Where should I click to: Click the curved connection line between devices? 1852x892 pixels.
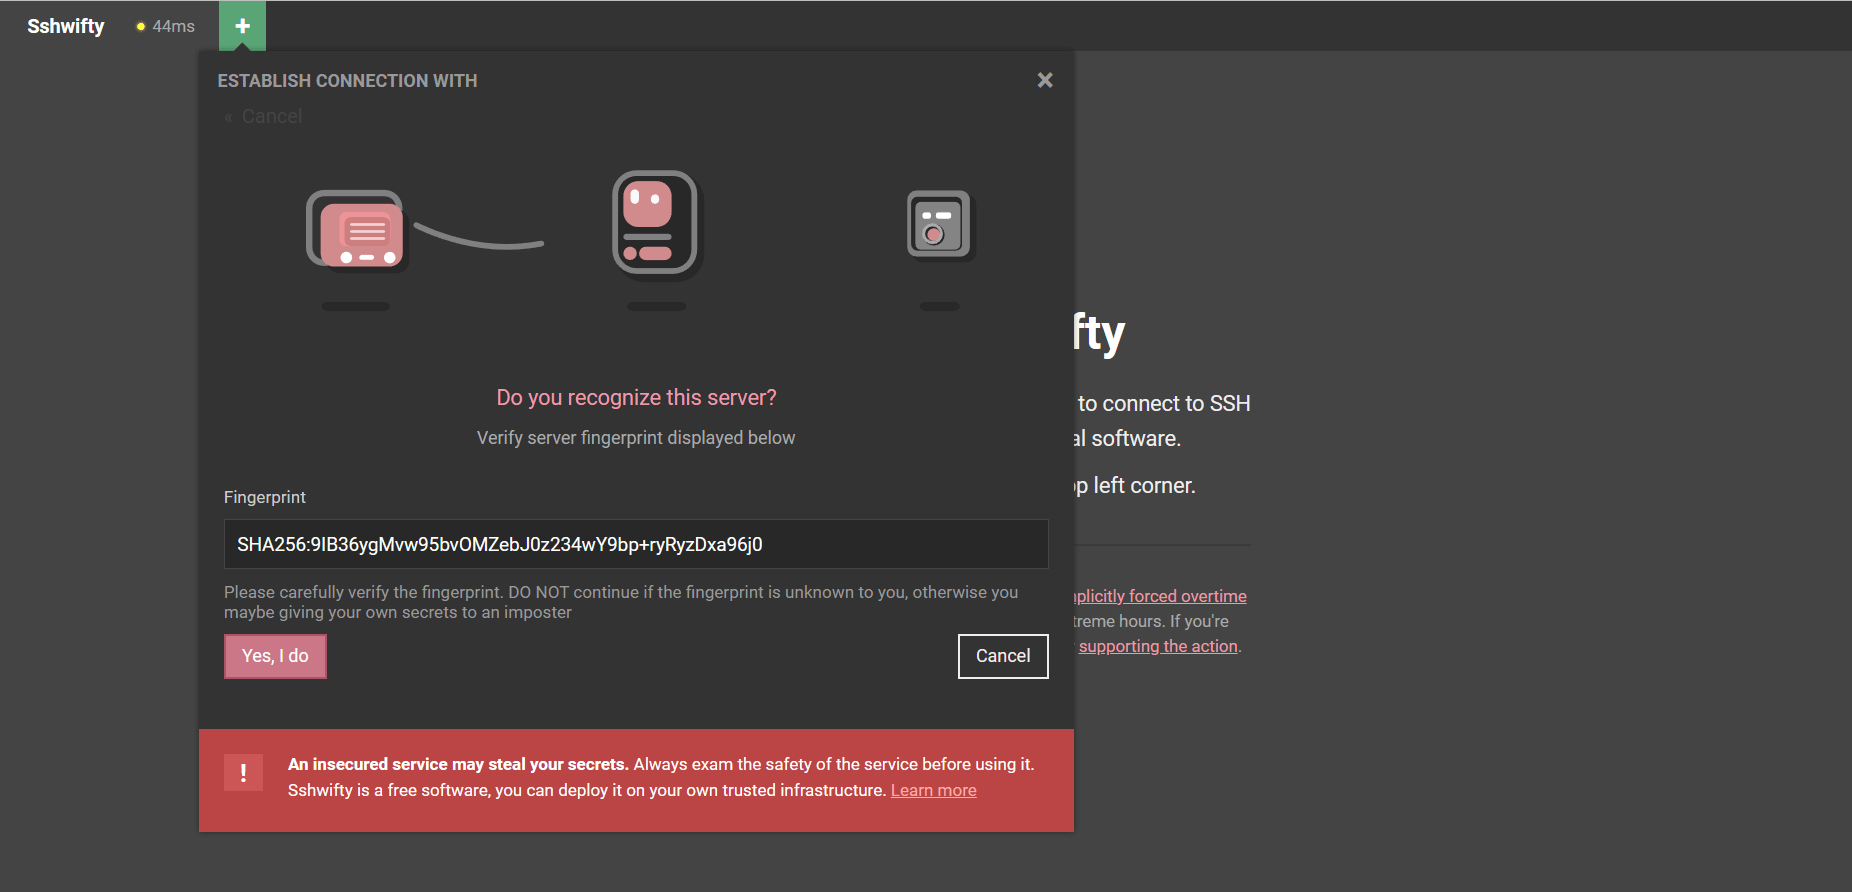pos(479,239)
